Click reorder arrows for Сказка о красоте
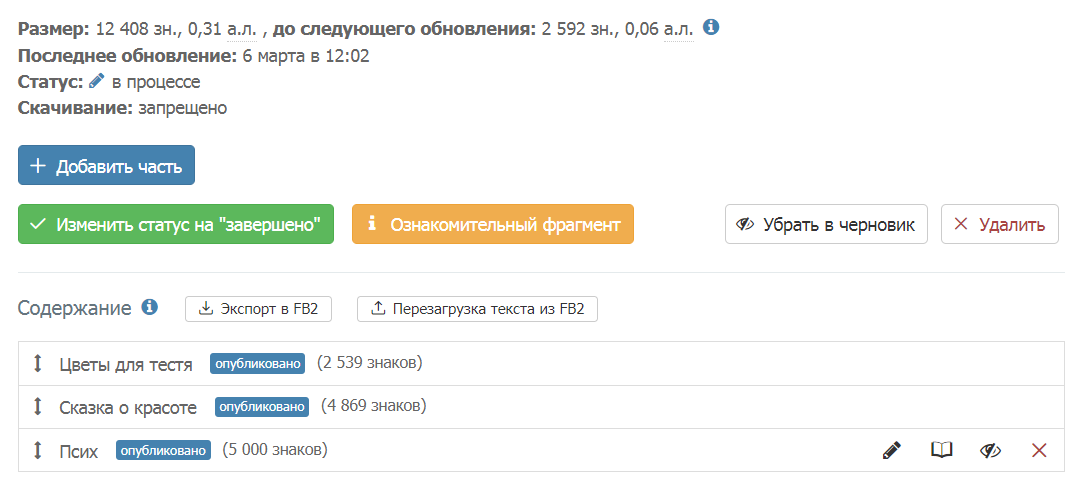Screen dimensions: 1072x492 [x=38, y=407]
